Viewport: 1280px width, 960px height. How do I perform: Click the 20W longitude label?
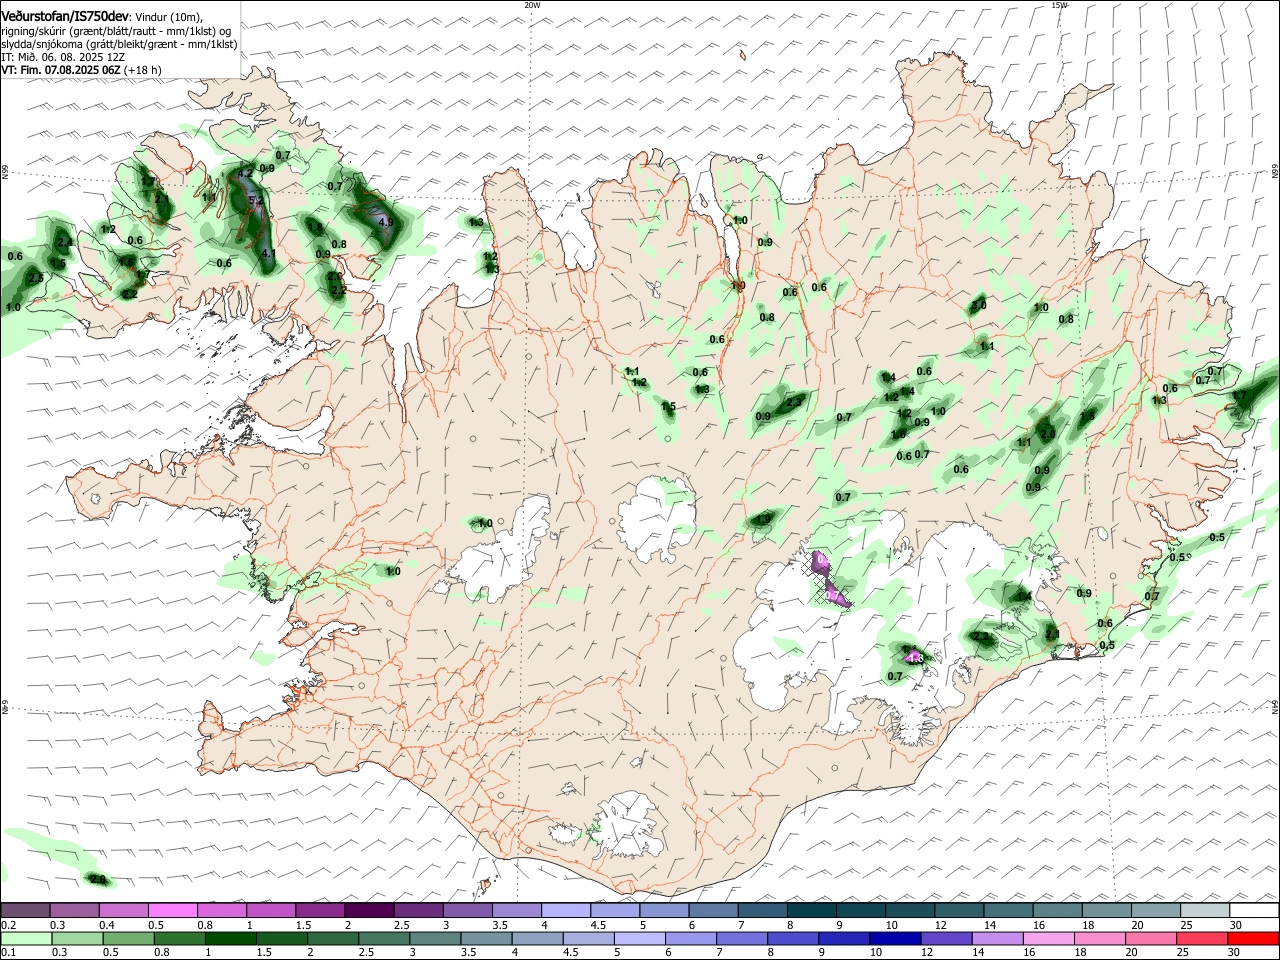click(532, 5)
